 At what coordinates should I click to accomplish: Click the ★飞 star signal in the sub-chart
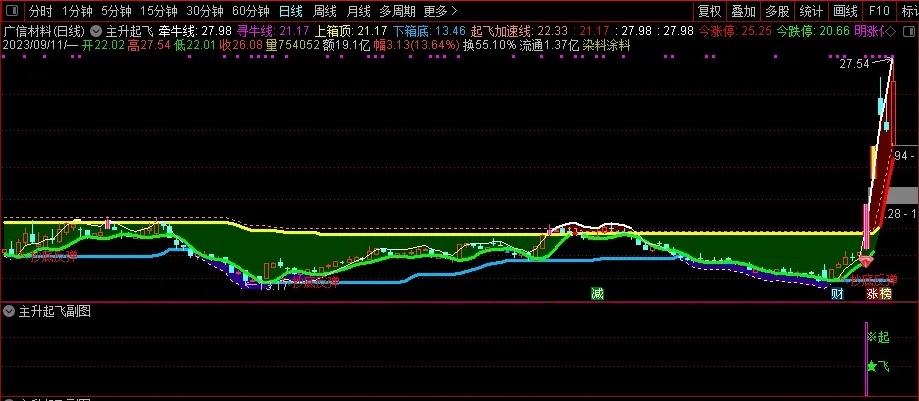click(x=878, y=366)
